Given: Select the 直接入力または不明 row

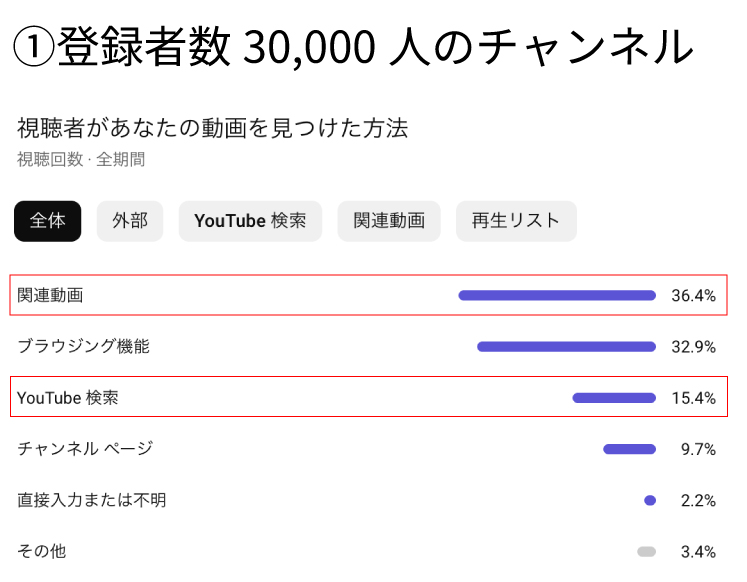Looking at the screenshot, I should point(368,500).
